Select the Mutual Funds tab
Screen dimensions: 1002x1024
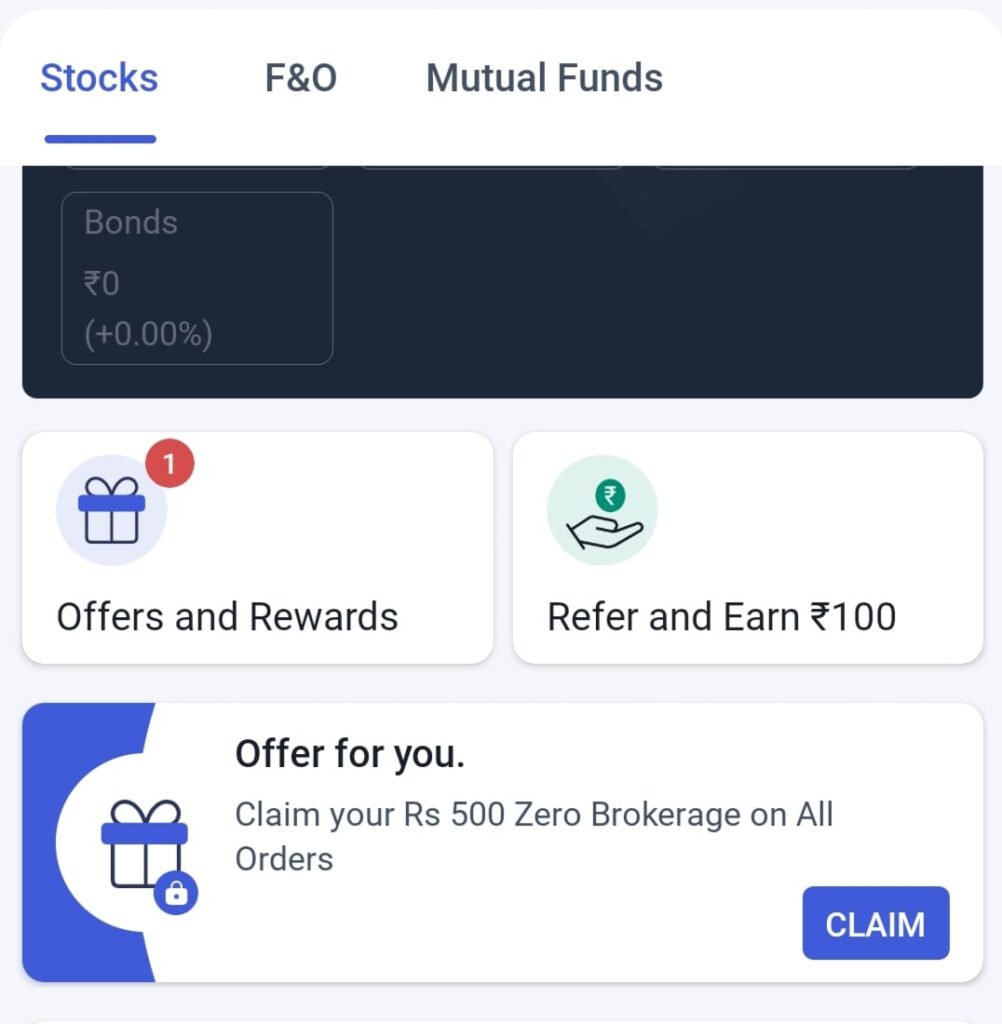pyautogui.click(x=544, y=78)
